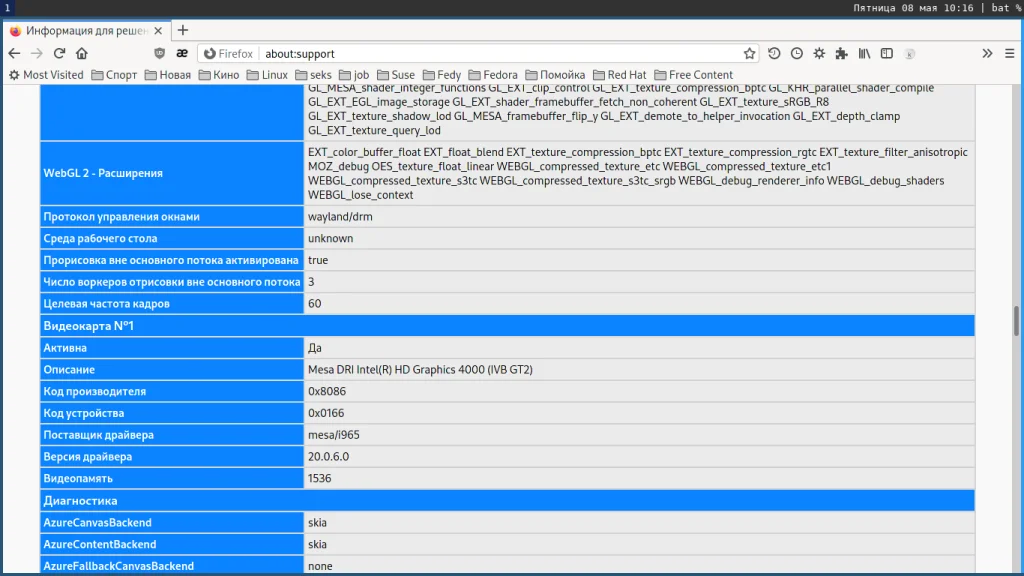1024x576 pixels.
Task: Open the Fedy bookmarks folder
Action: coord(442,75)
